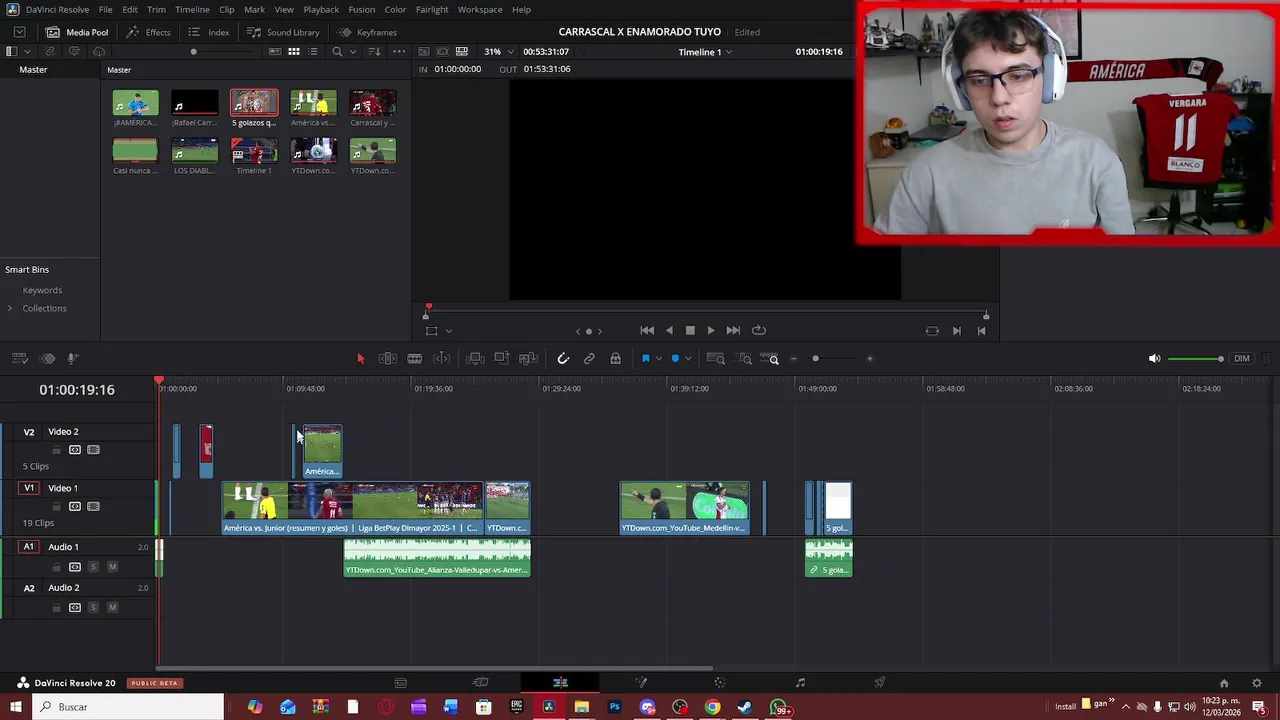Open Photoshop from taskbar
1280x720 pixels.
[x=614, y=707]
